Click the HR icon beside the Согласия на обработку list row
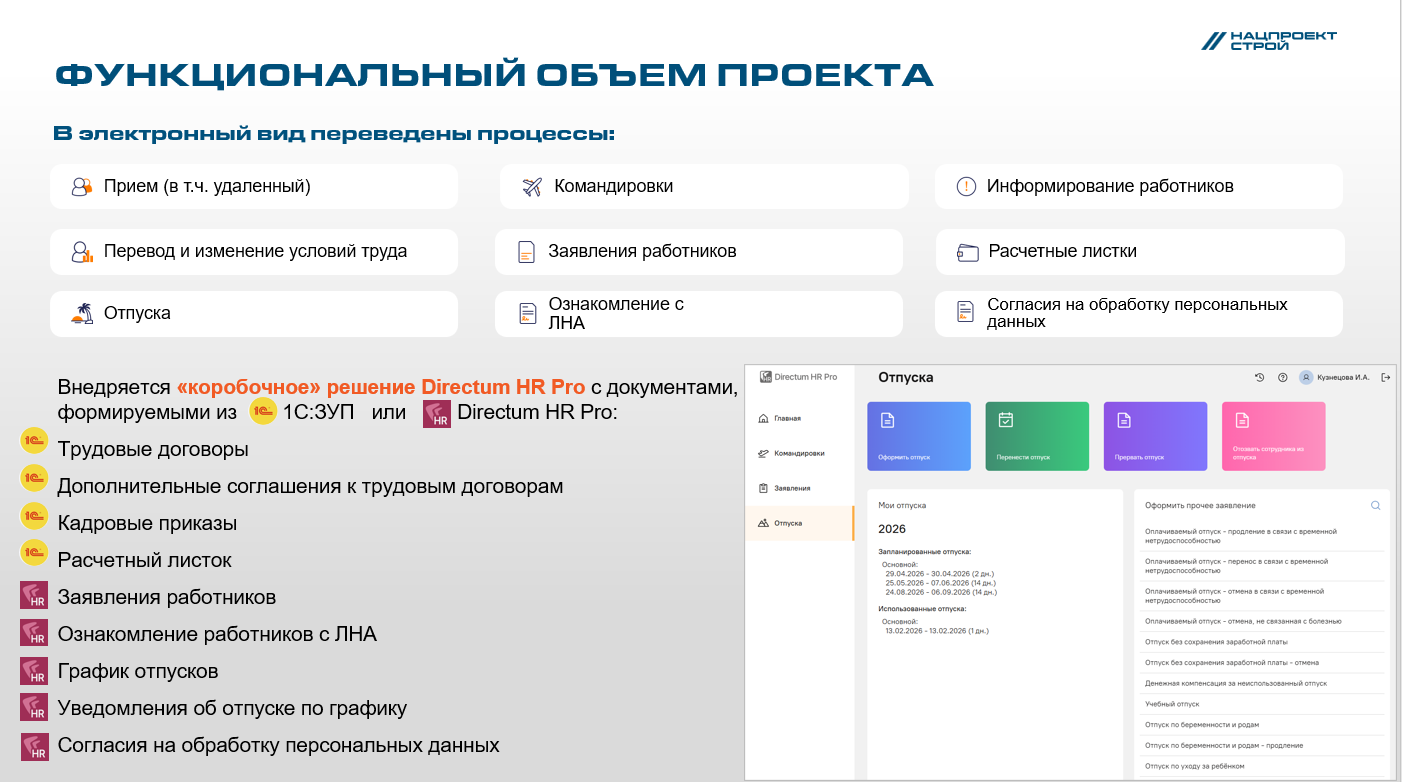Screen dimensions: 1402x782 (35, 746)
